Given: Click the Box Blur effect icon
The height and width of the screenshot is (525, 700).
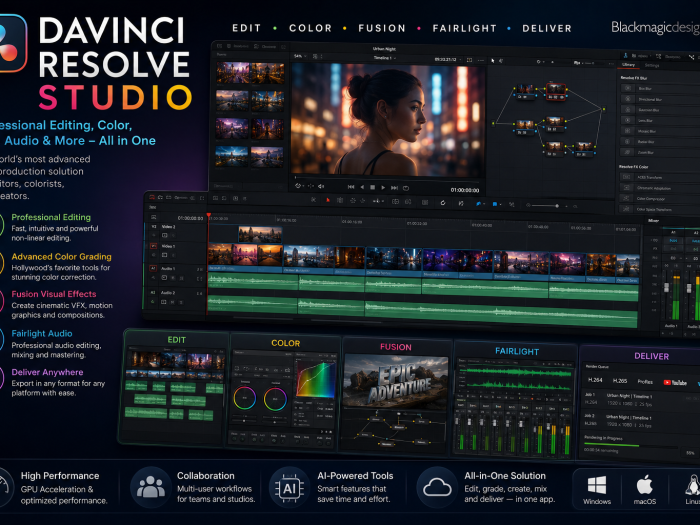Looking at the screenshot, I should tap(628, 88).
